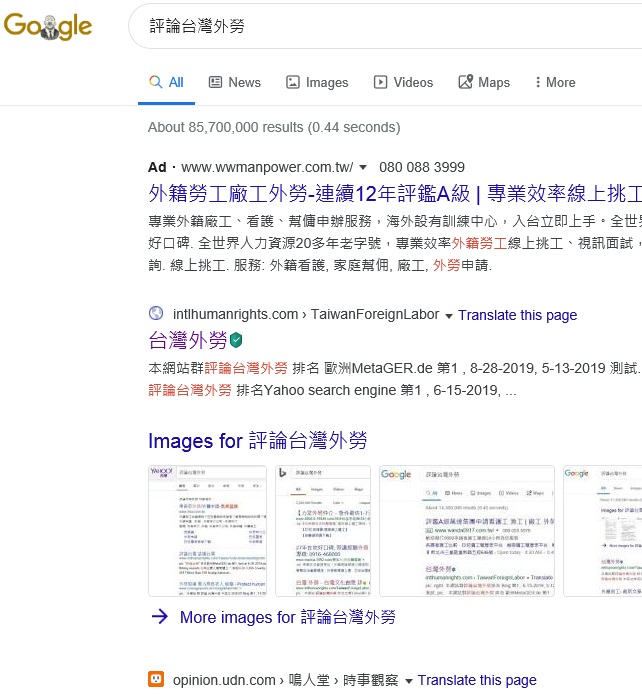The image size is (642, 694).
Task: Click the magnifier icon on All tab
Action: pos(155,82)
